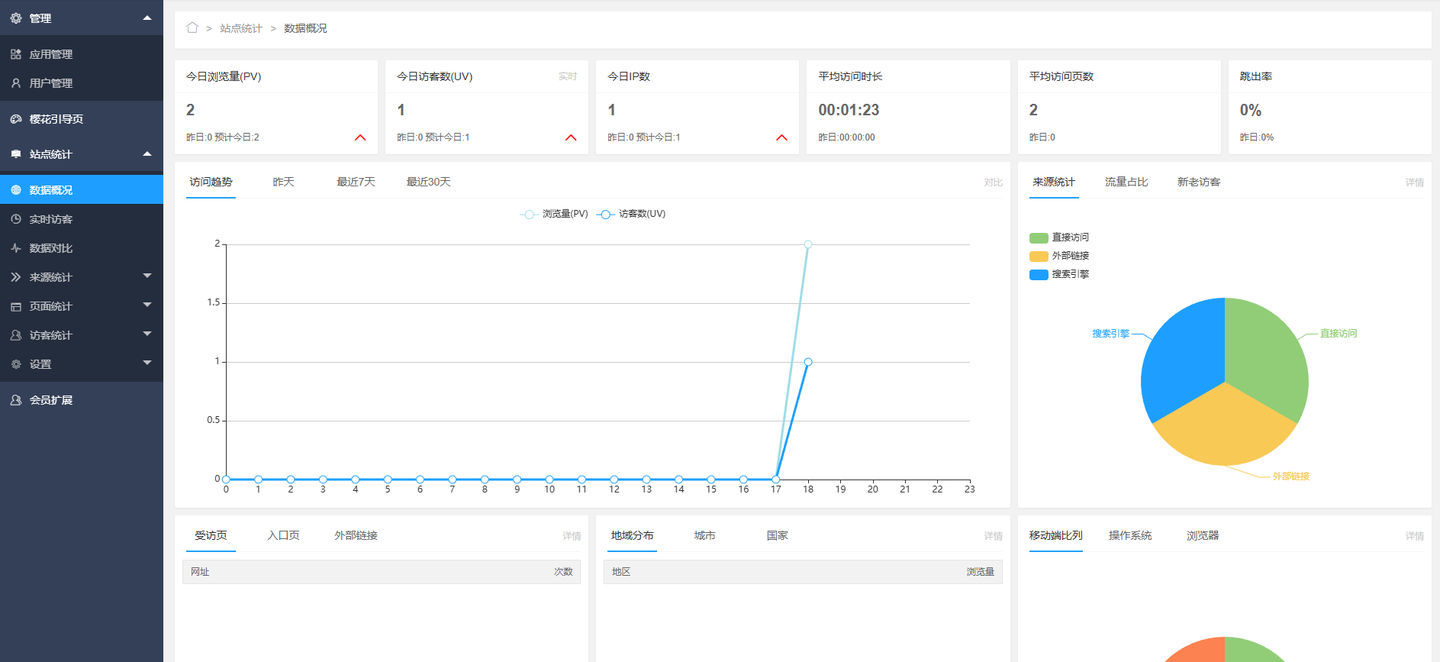Switch to the 新老访客 tab
Image resolution: width=1440 pixels, height=662 pixels.
coord(1199,182)
